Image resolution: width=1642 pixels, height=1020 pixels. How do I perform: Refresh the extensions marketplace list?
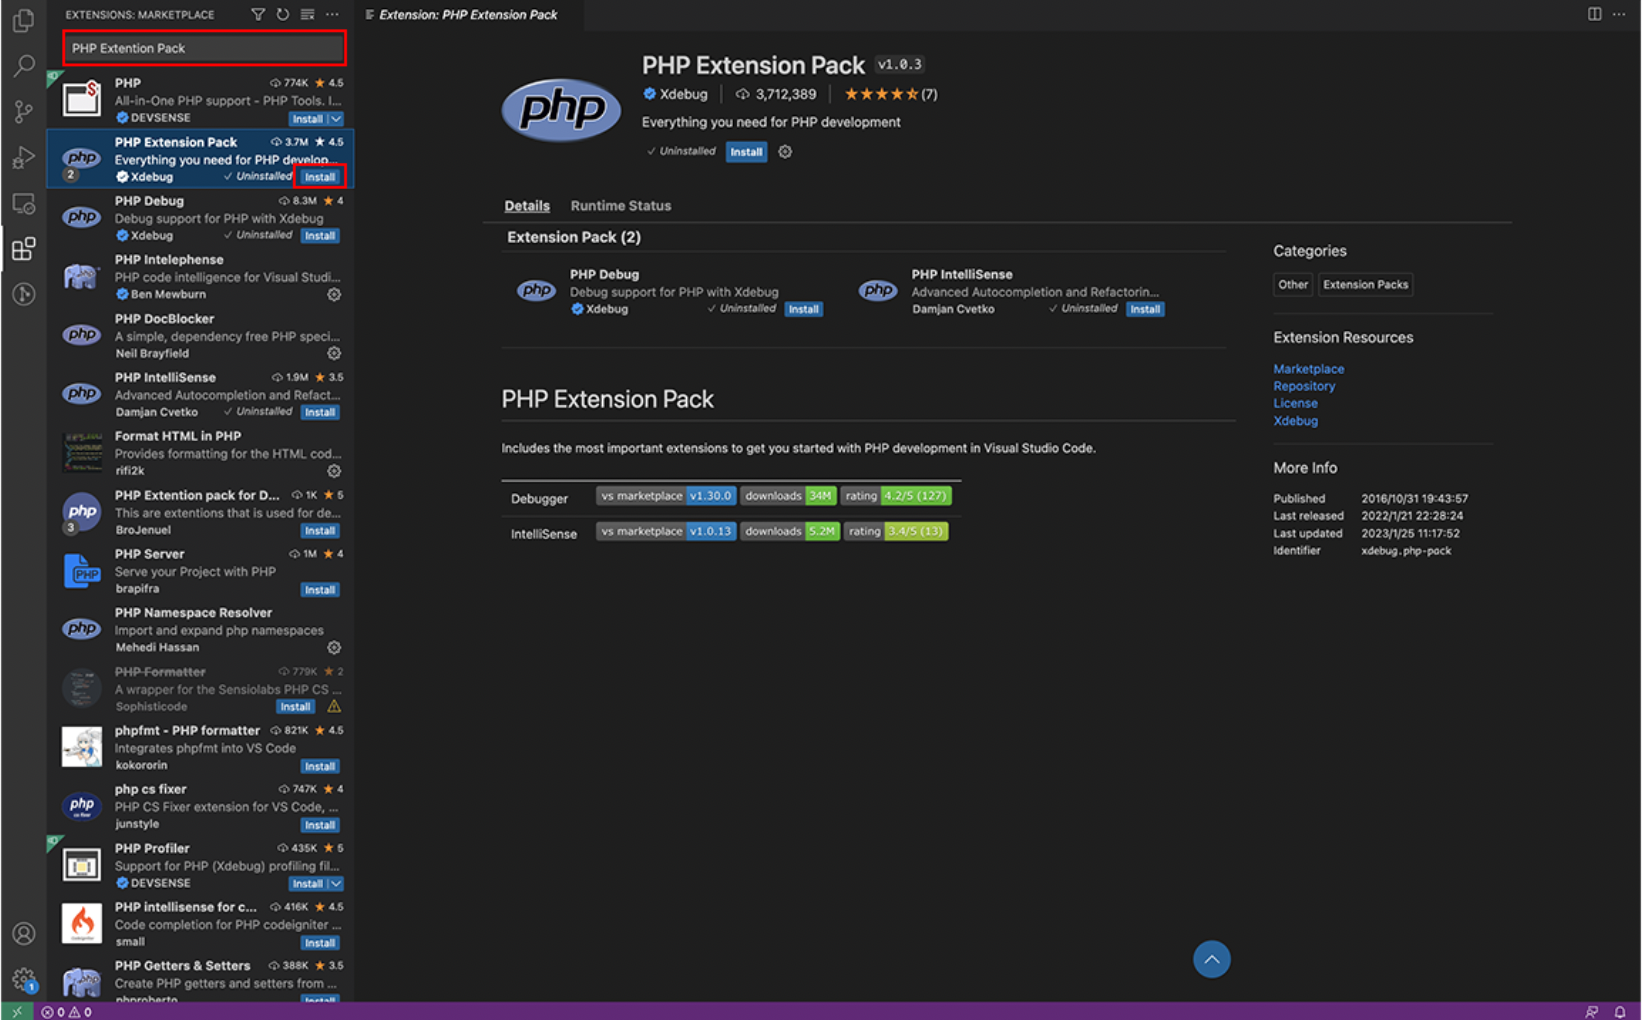[283, 14]
